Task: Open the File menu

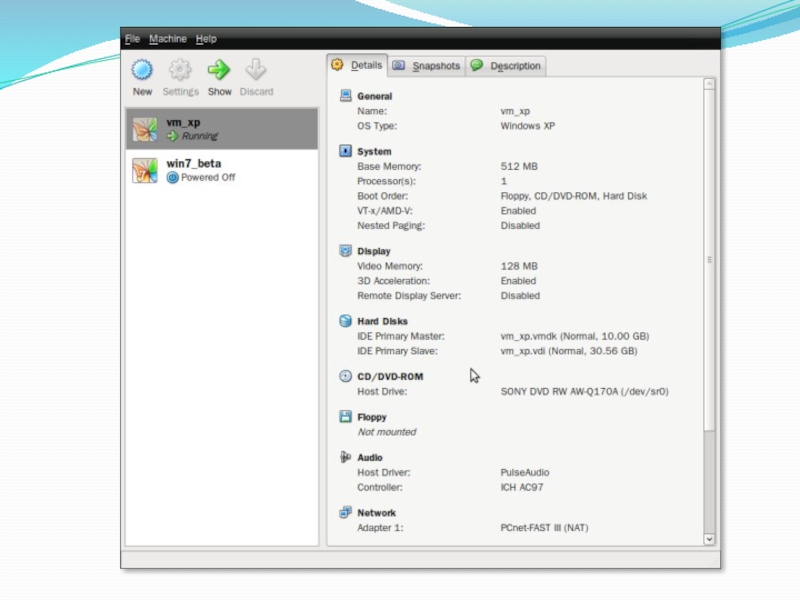Action: click(132, 39)
